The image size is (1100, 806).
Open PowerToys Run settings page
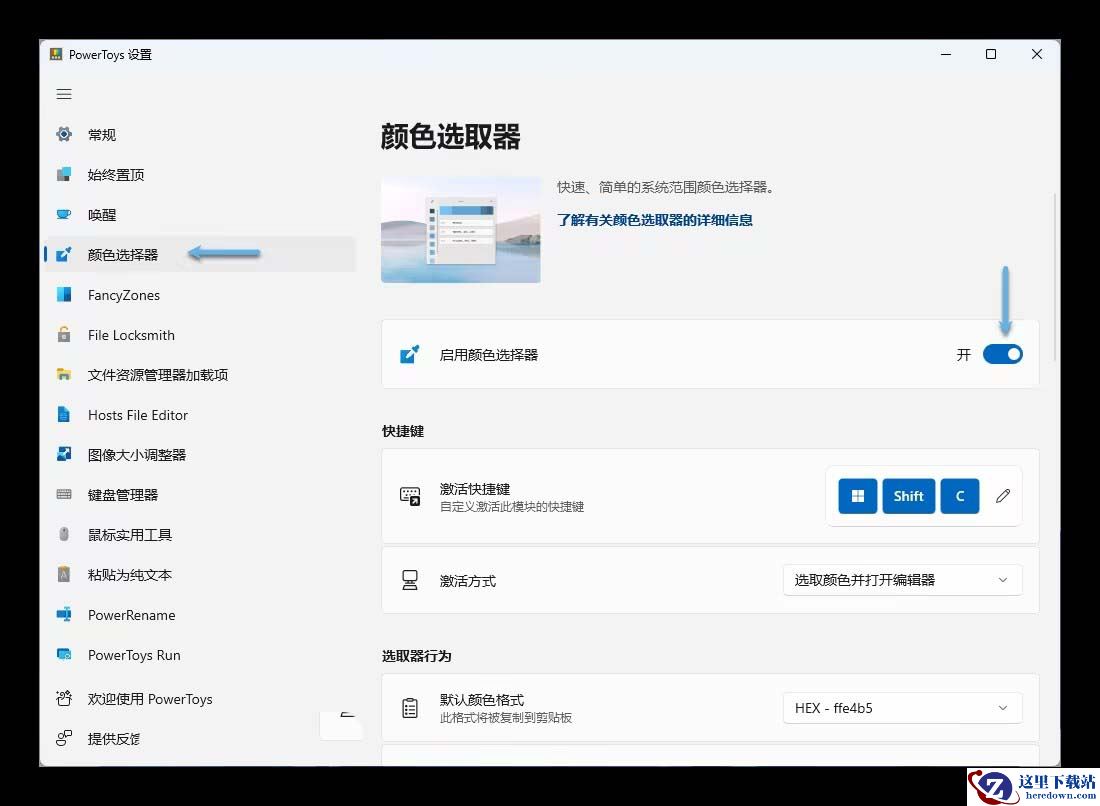tap(200, 654)
